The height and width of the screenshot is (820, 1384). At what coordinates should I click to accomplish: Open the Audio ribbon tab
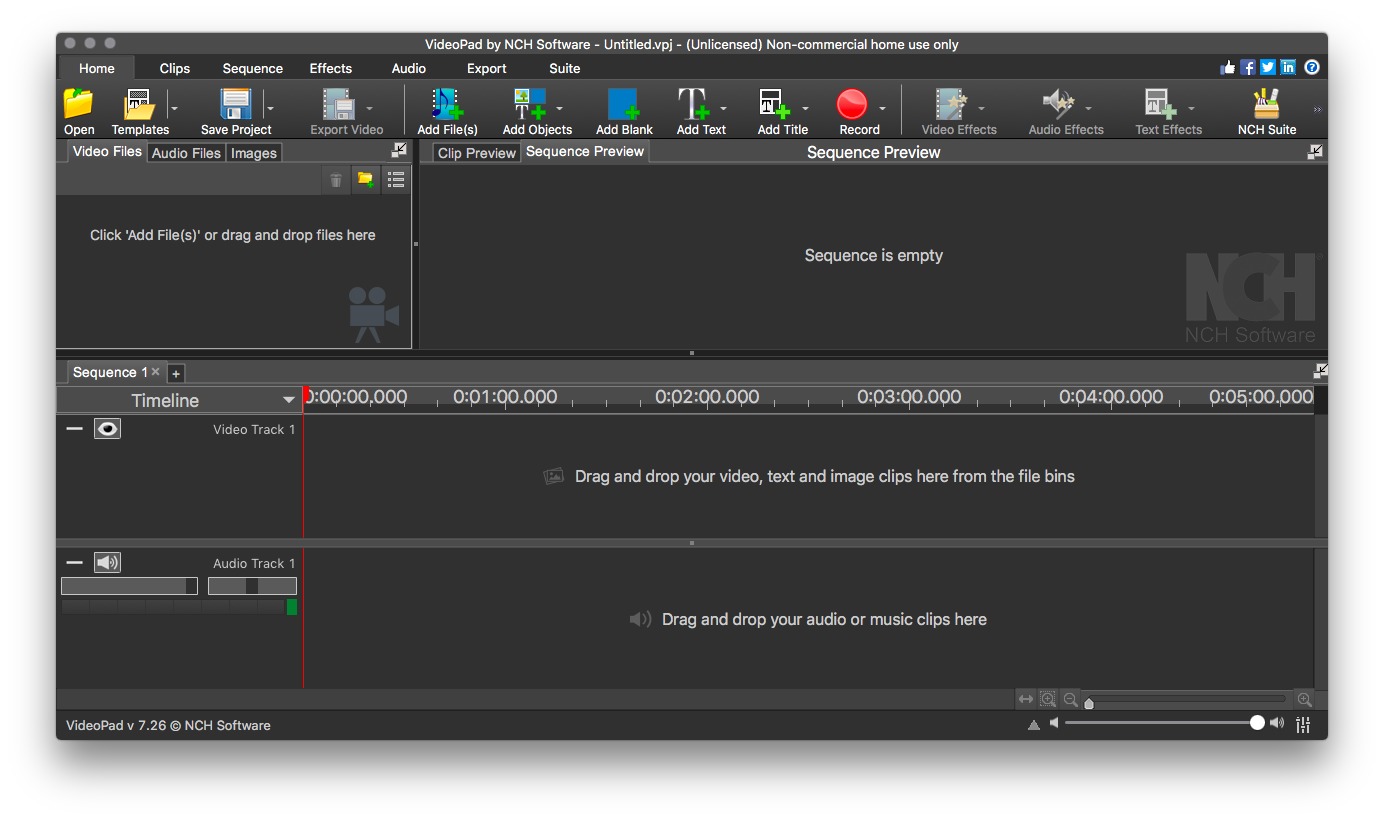tap(409, 68)
